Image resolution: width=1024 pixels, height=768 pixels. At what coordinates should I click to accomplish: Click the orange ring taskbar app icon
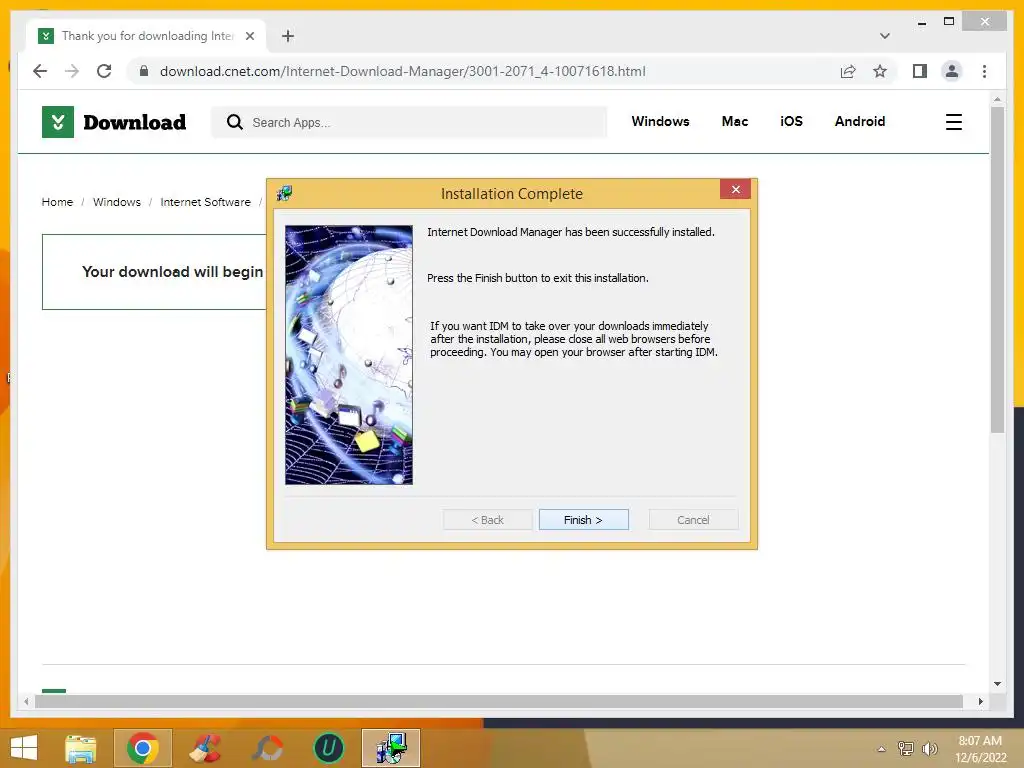pyautogui.click(x=267, y=748)
